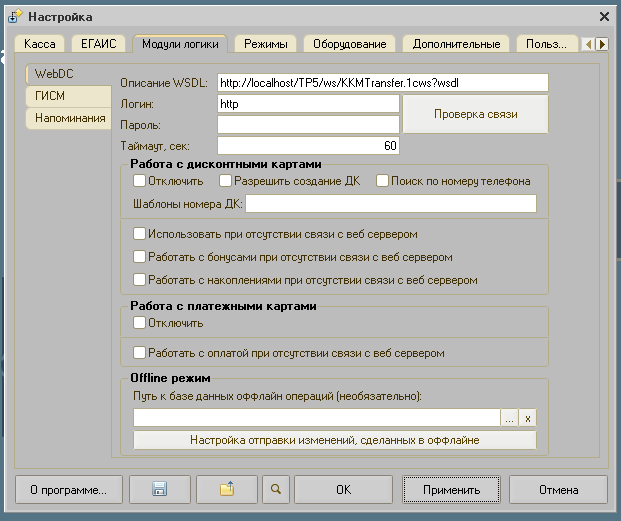
Task: Click the magnifying glass search button
Action: [275, 490]
